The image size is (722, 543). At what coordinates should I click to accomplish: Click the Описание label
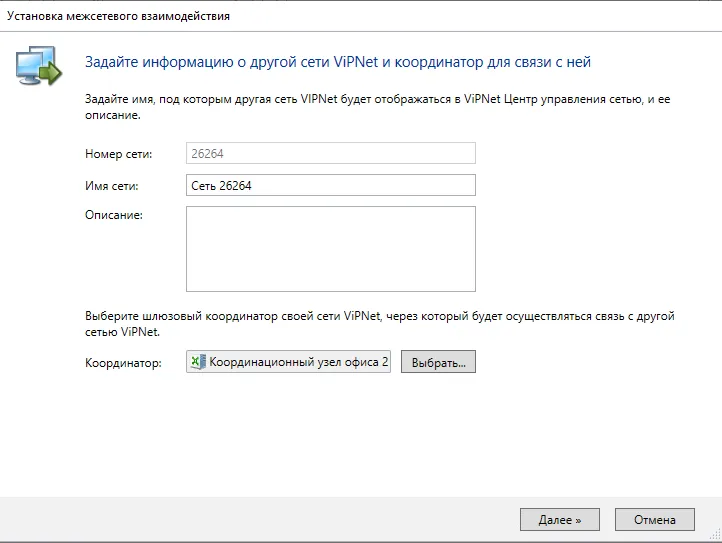[114, 215]
